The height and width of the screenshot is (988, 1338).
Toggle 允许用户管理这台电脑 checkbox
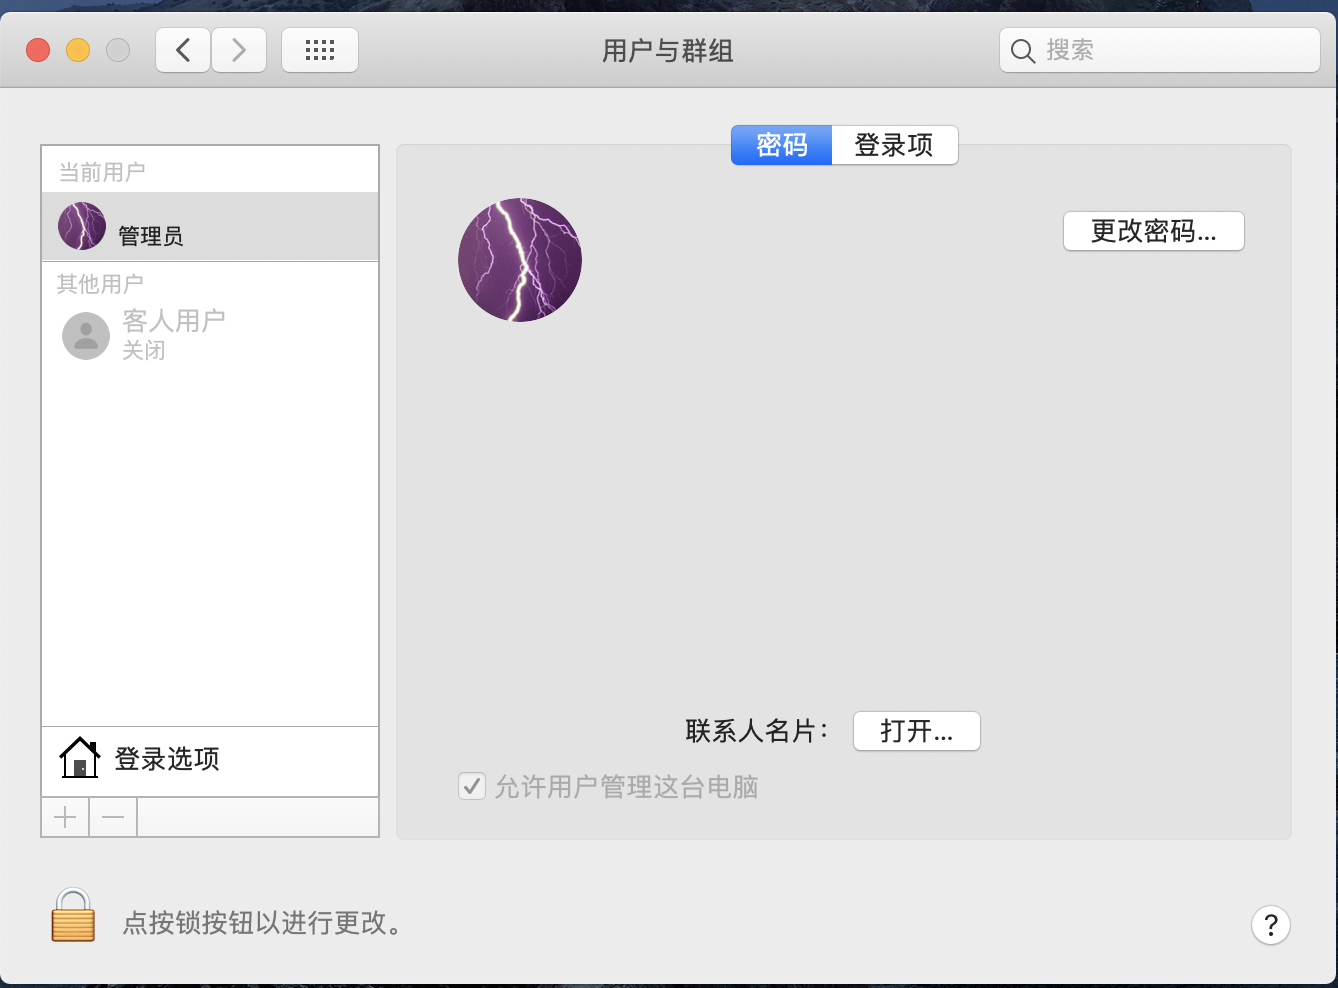click(472, 787)
